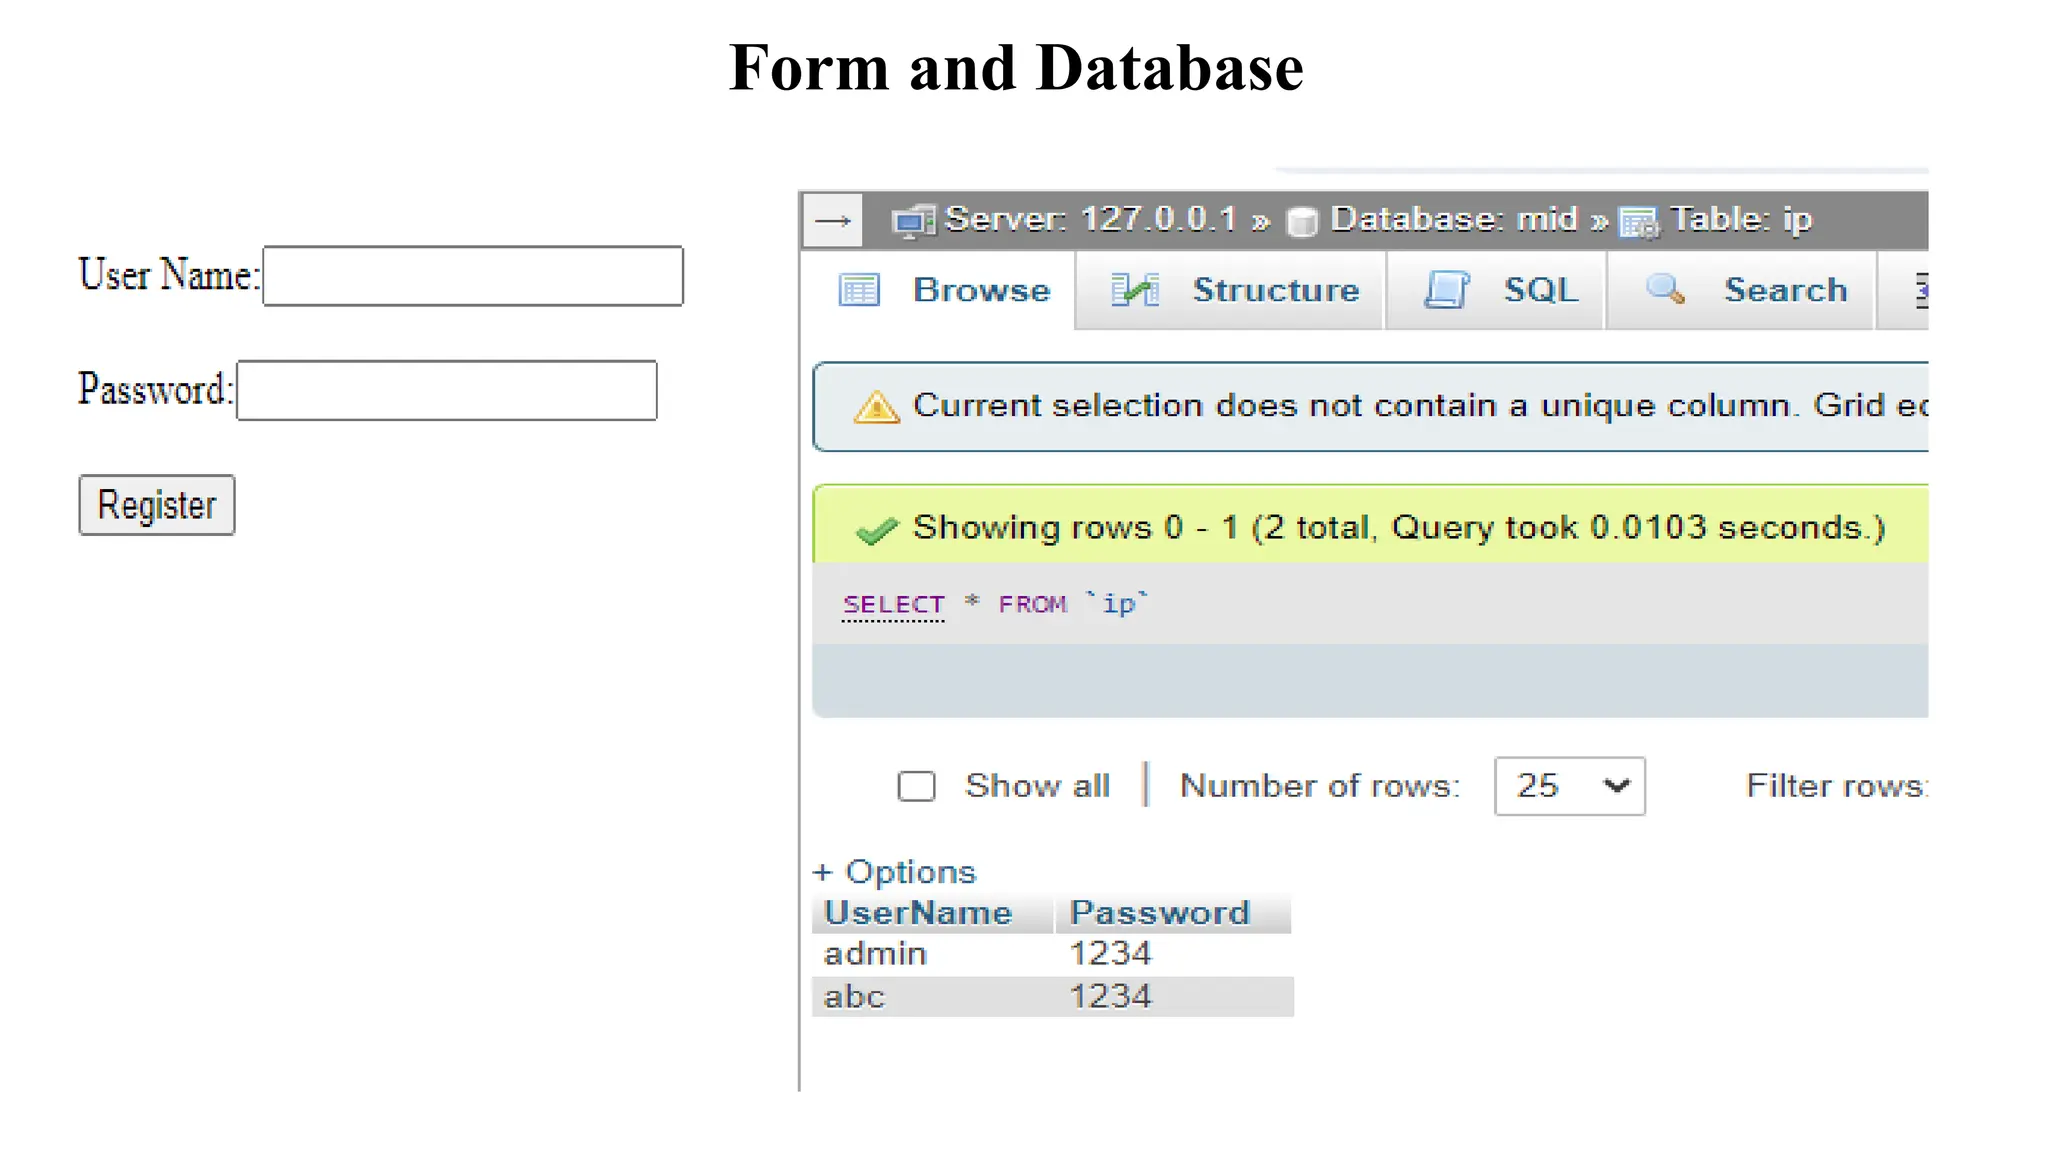Open Server: 127.0.0.1 breadcrumb link
Image resolution: width=2048 pixels, height=1152 pixels.
pos(1091,219)
